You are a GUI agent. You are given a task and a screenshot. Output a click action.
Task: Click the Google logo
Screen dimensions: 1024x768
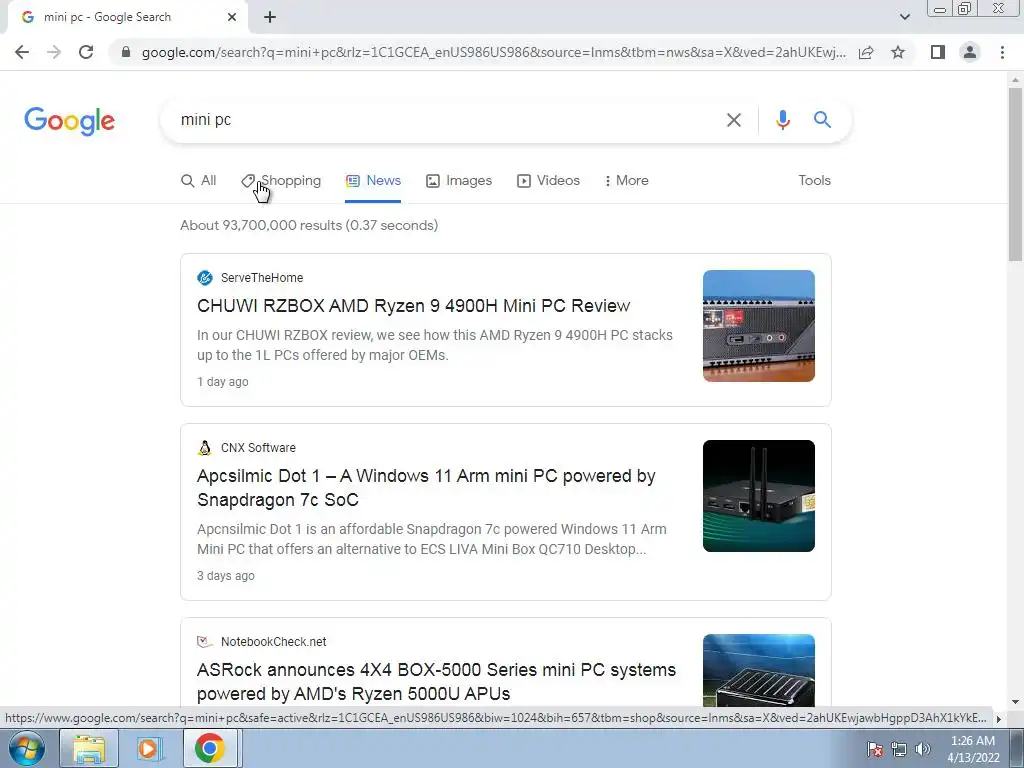coord(69,121)
